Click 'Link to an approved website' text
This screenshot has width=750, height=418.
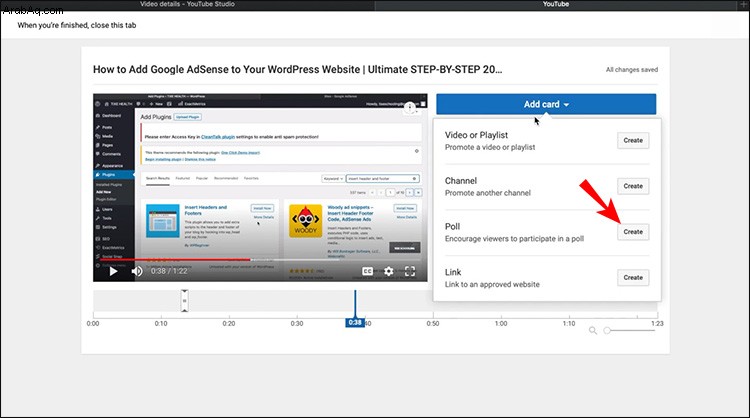(x=492, y=285)
